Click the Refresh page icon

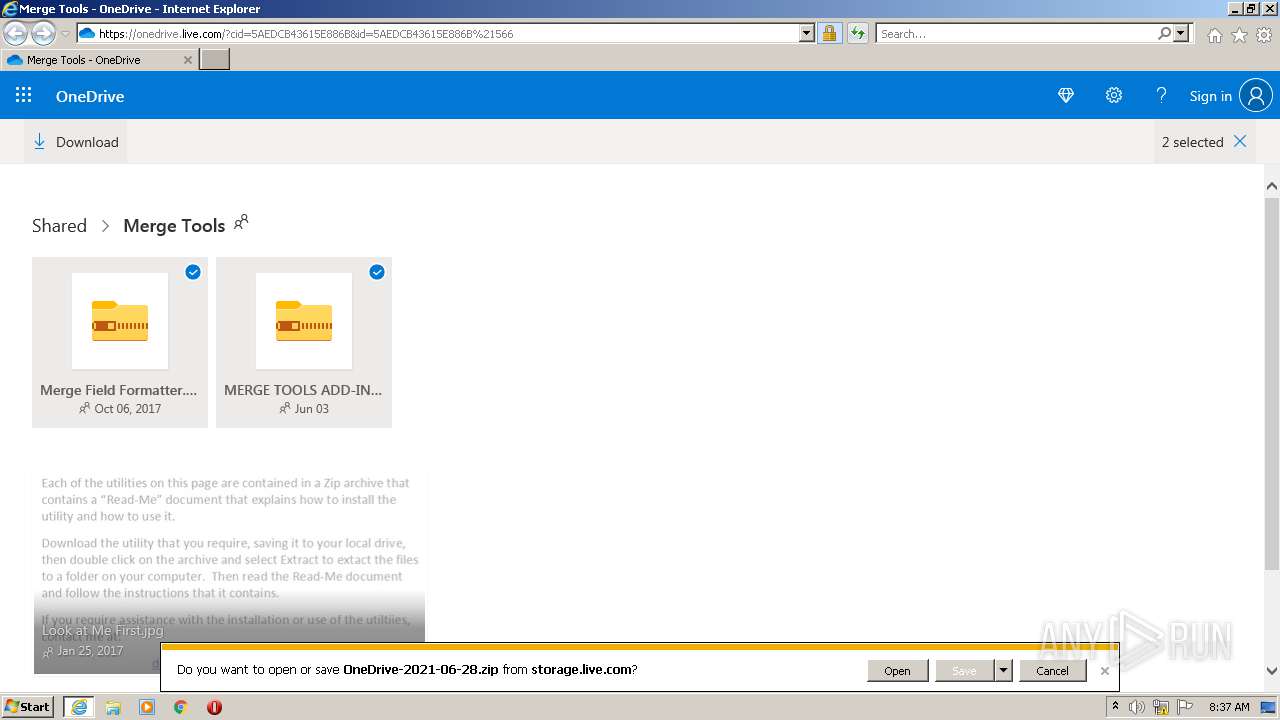(x=858, y=33)
